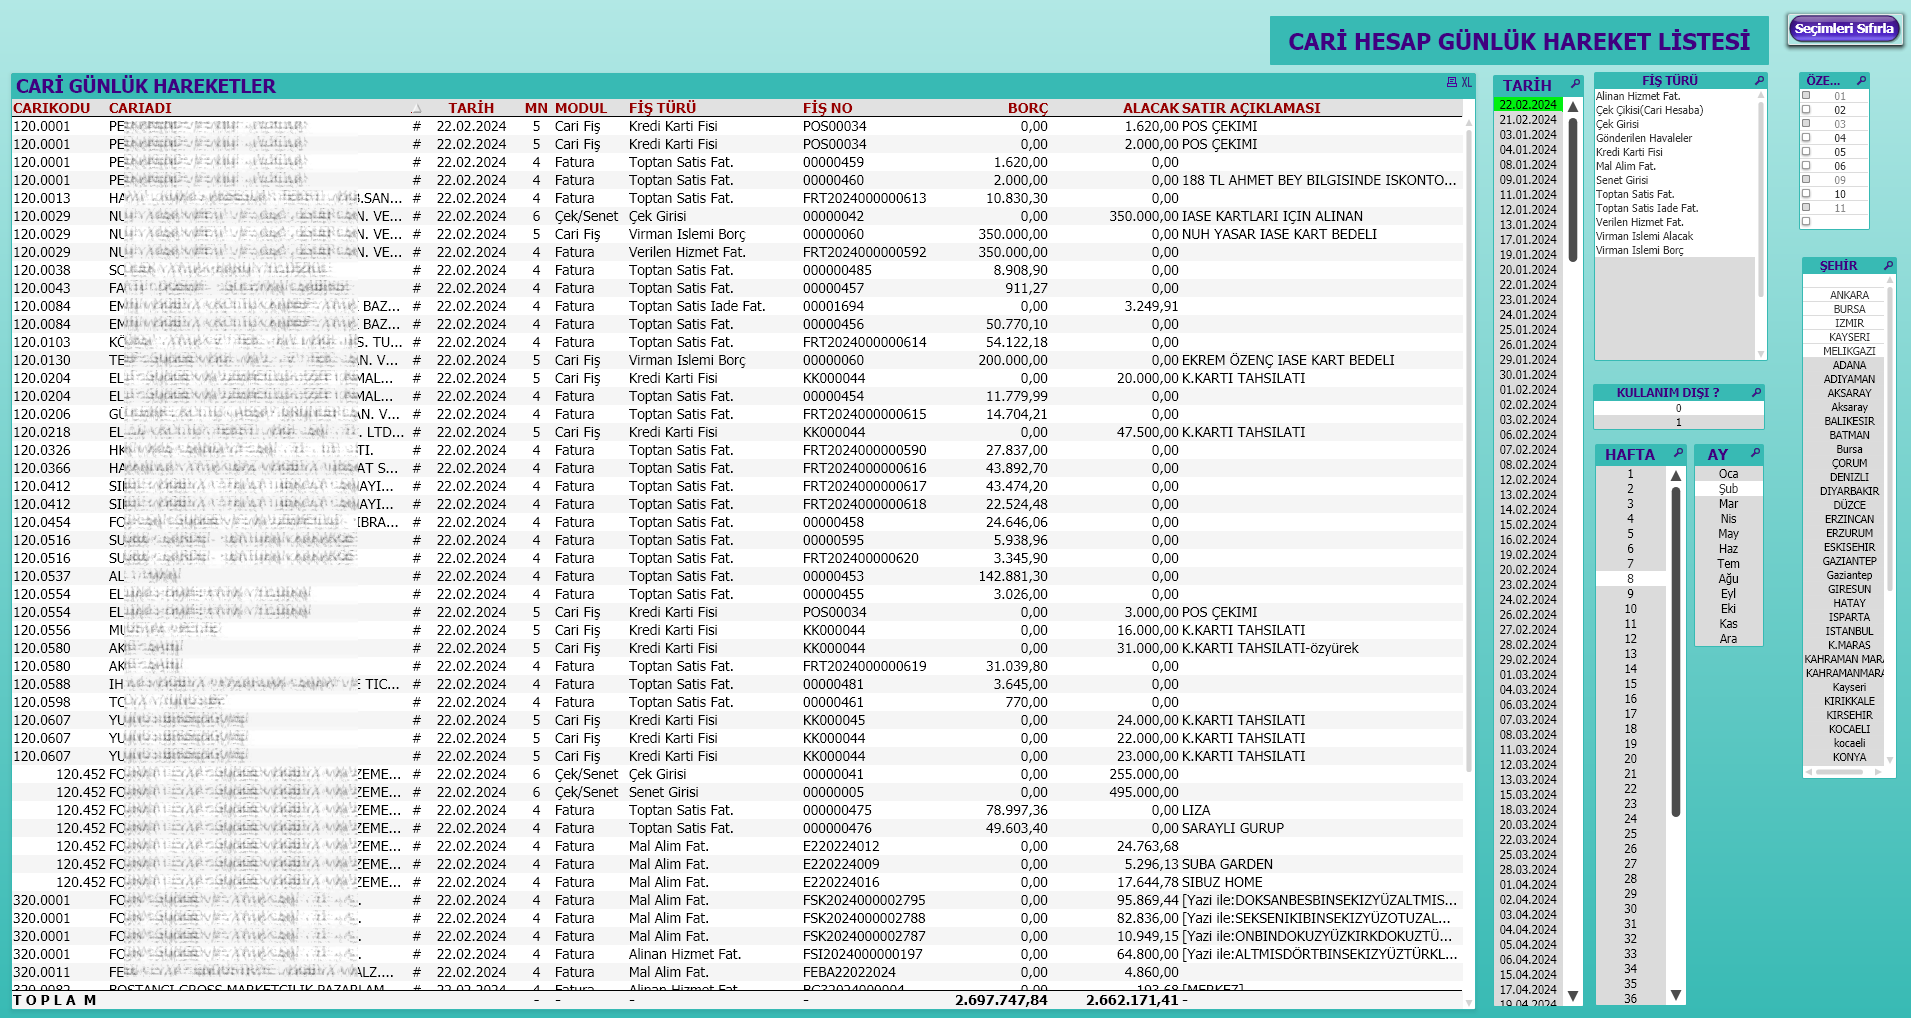Click down arrow of HAFTA list scrollbar
The height and width of the screenshot is (1018, 1911).
[1676, 995]
